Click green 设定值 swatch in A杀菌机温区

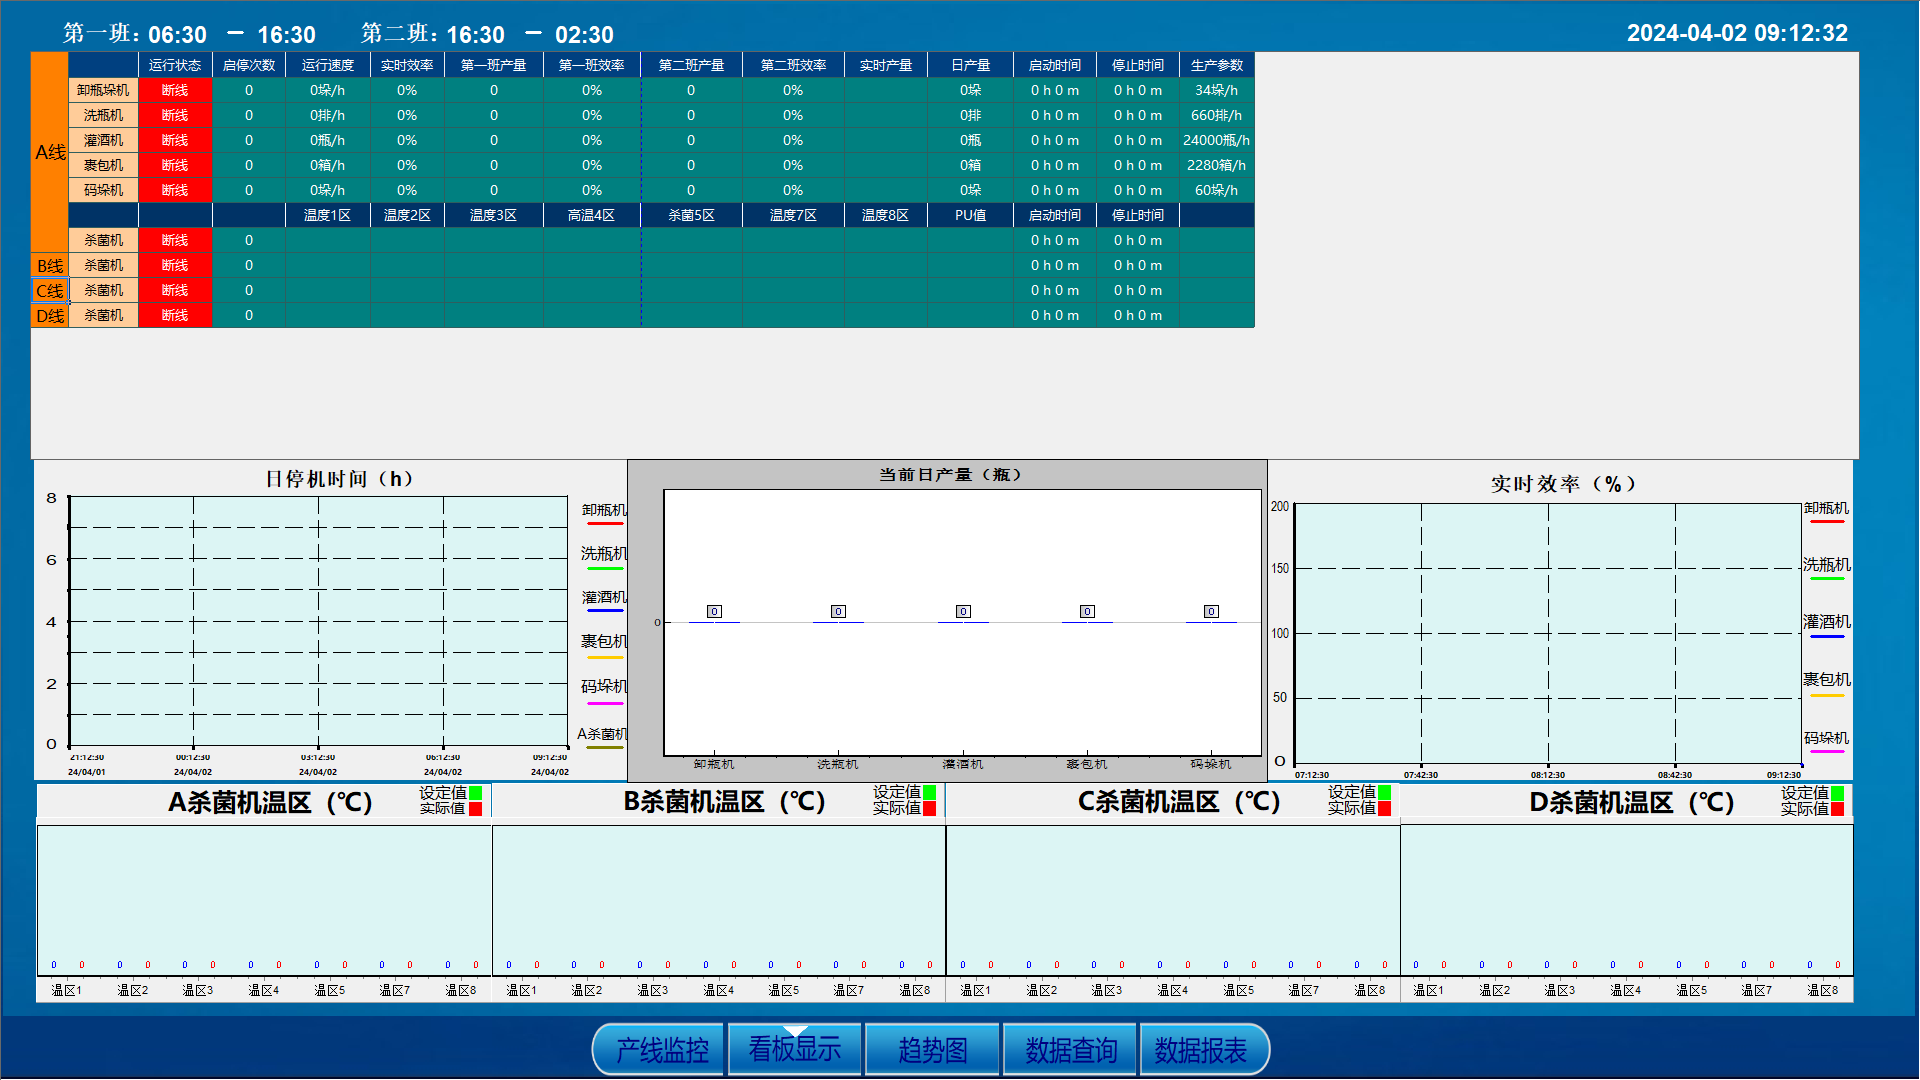tap(476, 793)
